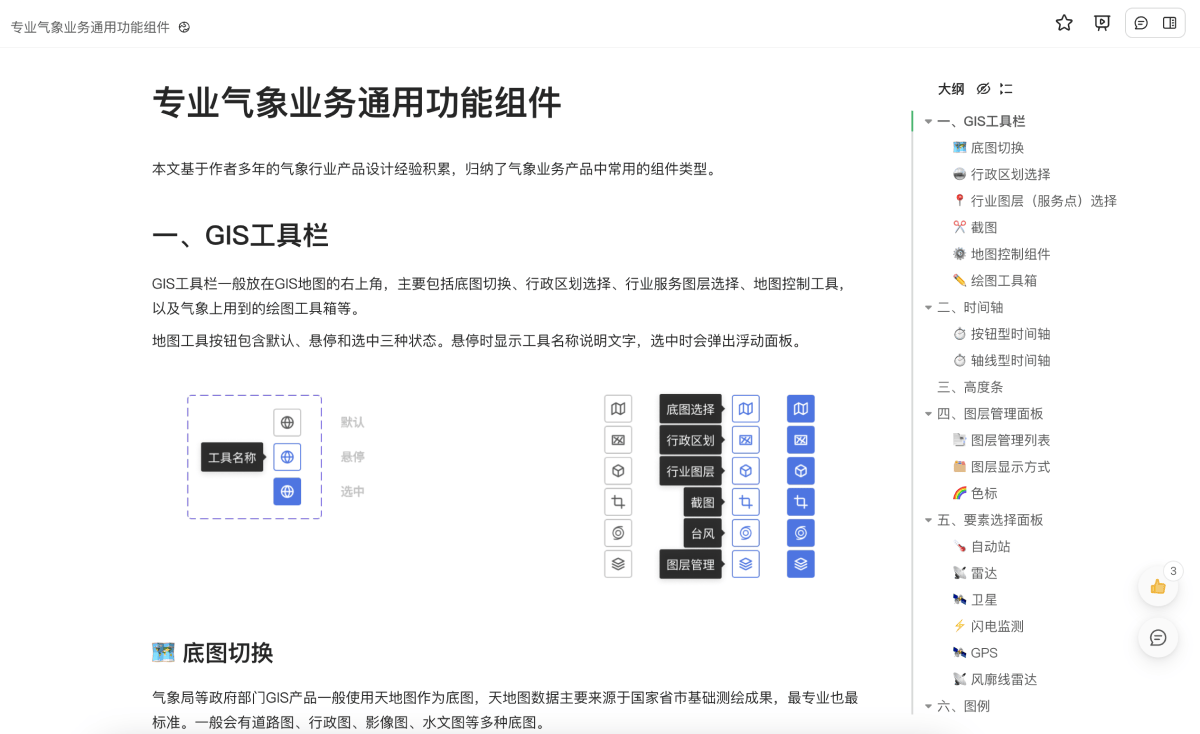Click the 行政区划 tooltip in the illustration
1200x734 pixels.
click(691, 440)
